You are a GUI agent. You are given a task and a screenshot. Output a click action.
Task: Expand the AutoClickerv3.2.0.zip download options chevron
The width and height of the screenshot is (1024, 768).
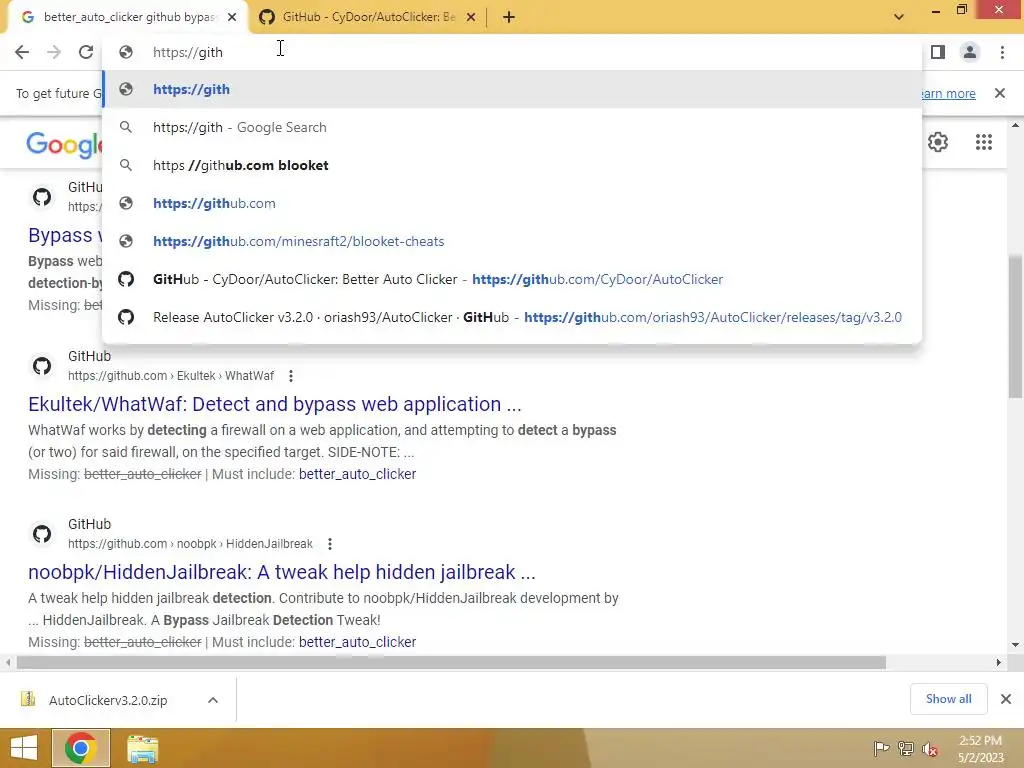213,700
